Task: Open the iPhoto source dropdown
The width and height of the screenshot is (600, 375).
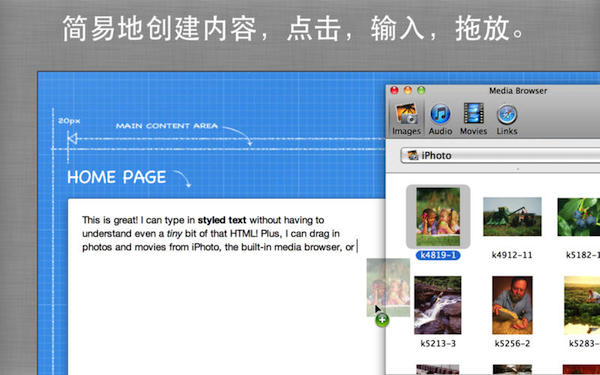Action: tap(500, 156)
